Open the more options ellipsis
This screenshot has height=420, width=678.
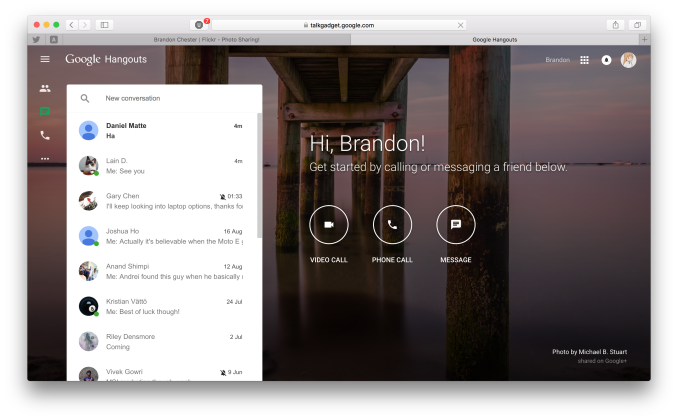(45, 159)
